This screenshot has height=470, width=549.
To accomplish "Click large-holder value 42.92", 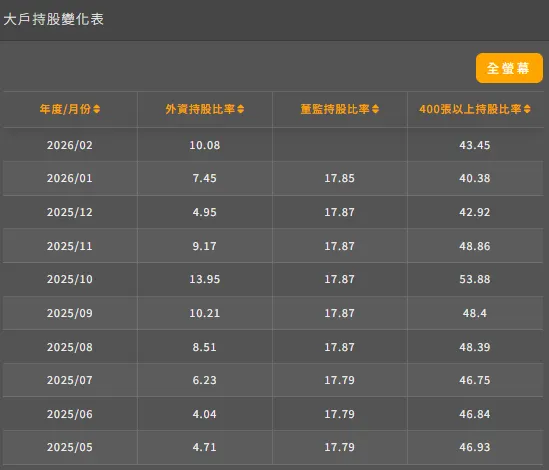I will pos(474,212).
